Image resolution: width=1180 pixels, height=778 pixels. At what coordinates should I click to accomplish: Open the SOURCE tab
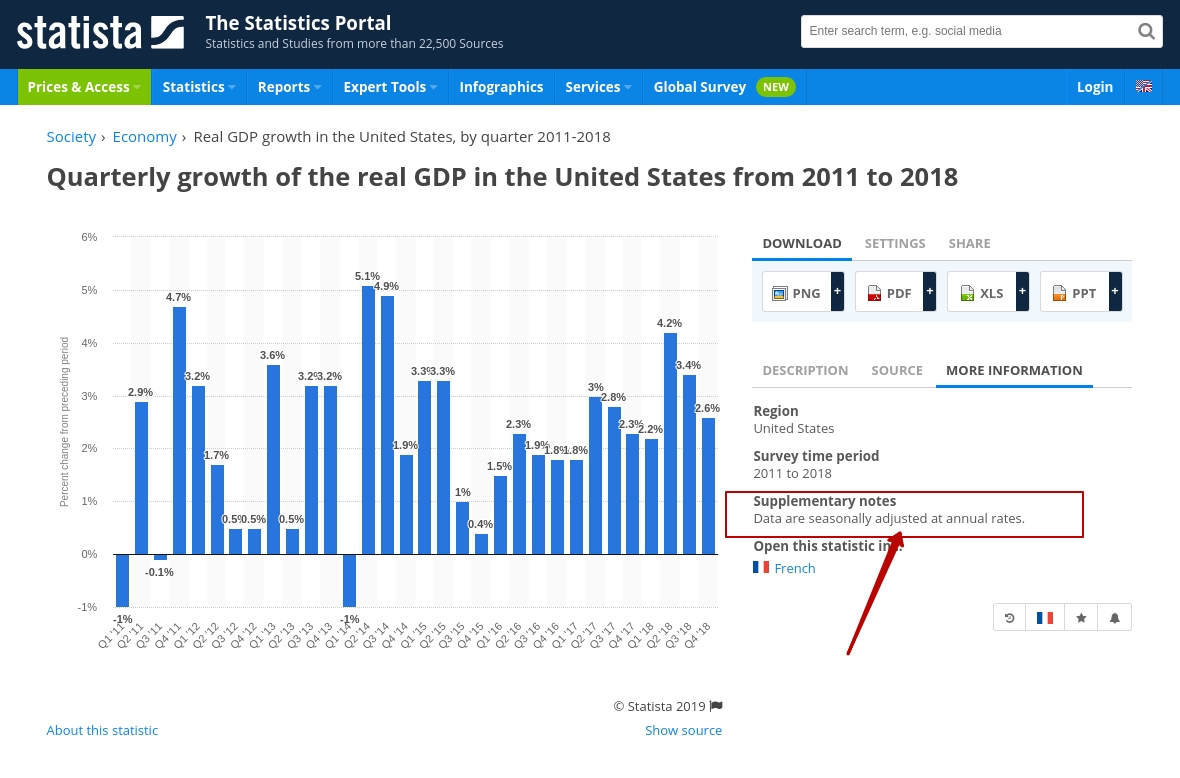click(x=897, y=370)
